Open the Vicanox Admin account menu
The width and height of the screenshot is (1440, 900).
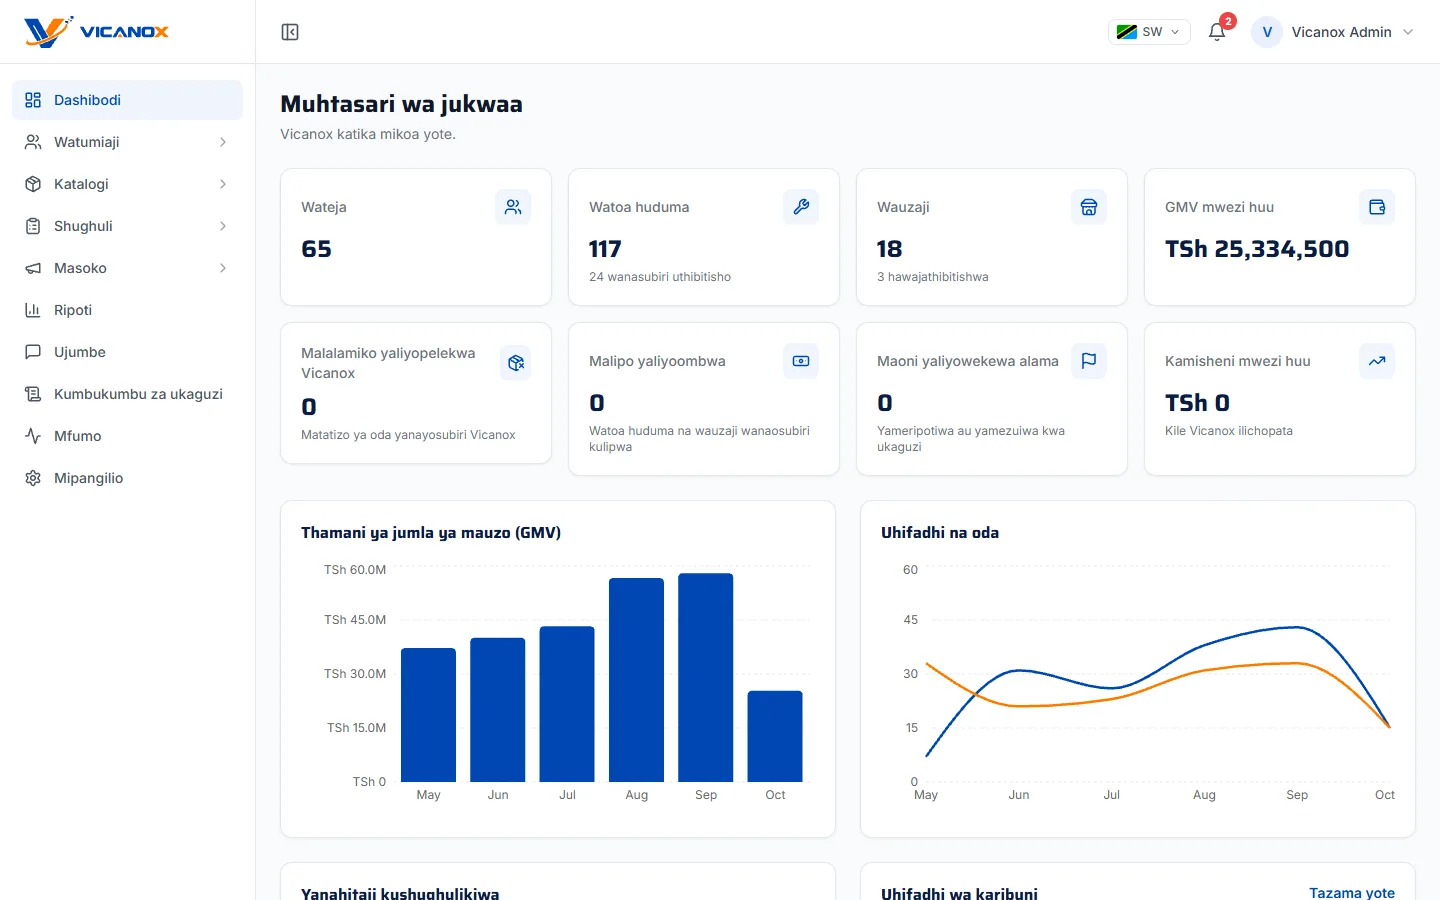1333,32
